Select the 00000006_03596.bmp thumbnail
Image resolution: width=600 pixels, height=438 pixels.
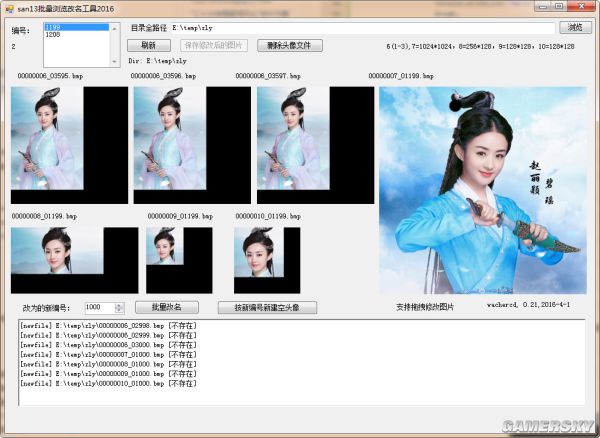tap(192, 145)
